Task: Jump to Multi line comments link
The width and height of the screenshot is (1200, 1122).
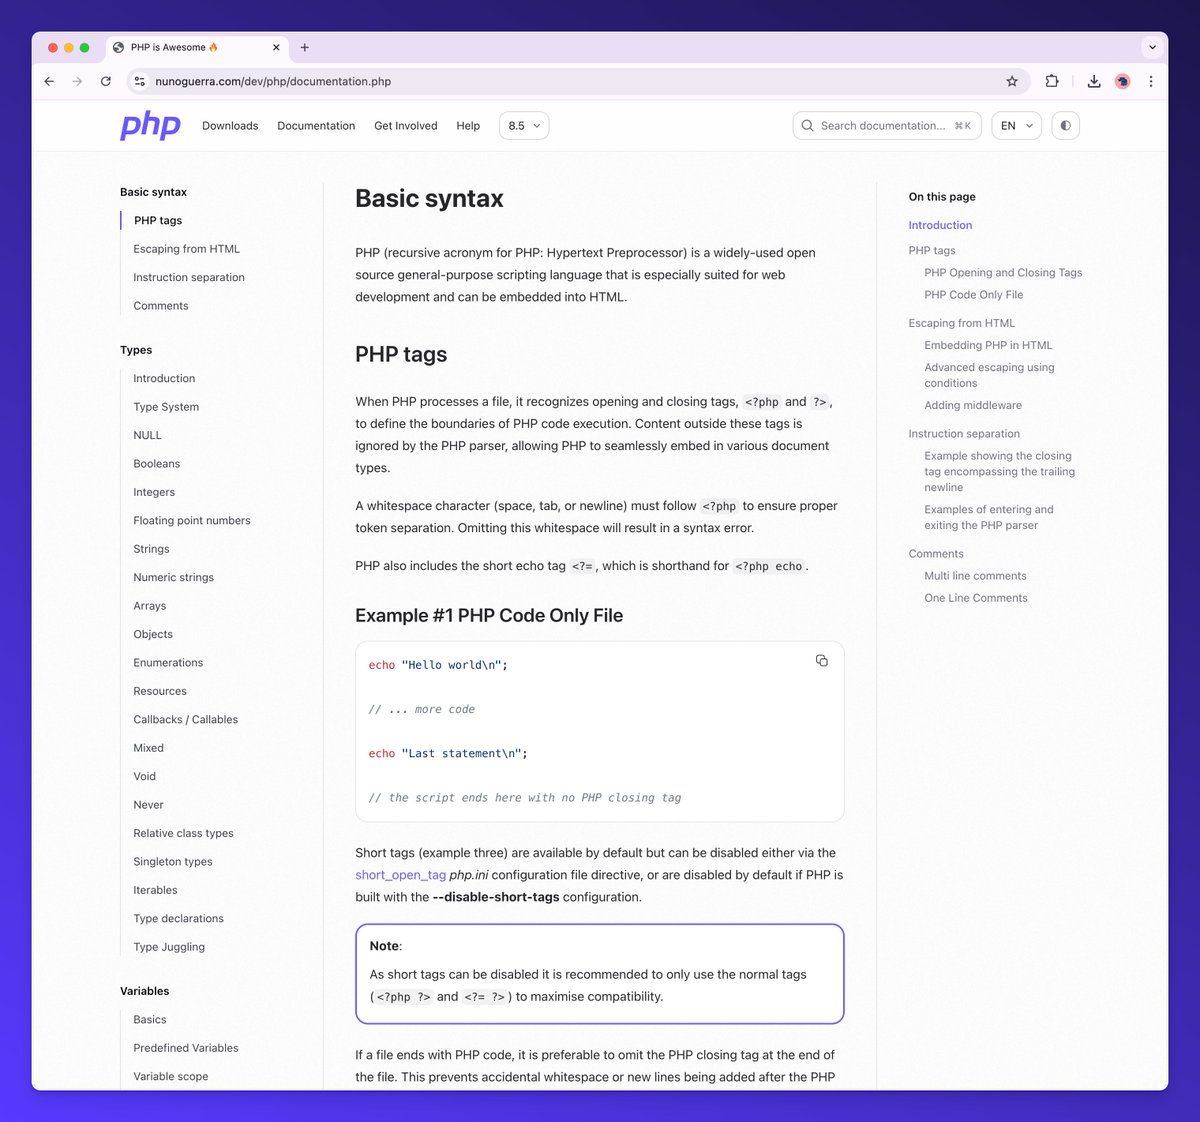Action: click(975, 576)
